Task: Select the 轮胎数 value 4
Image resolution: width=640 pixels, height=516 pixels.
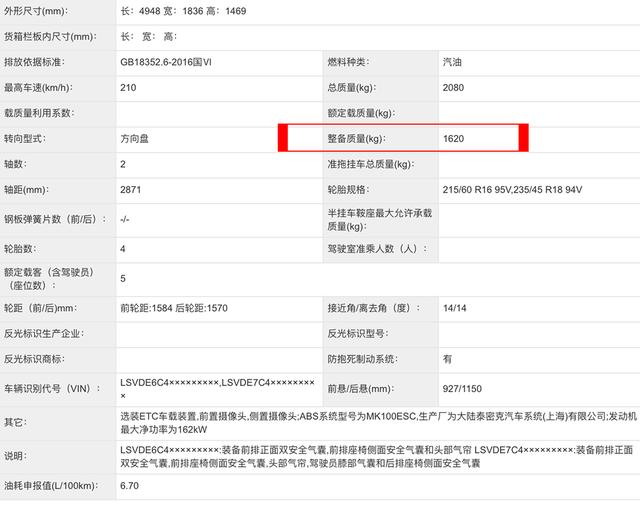Action: 123,249
